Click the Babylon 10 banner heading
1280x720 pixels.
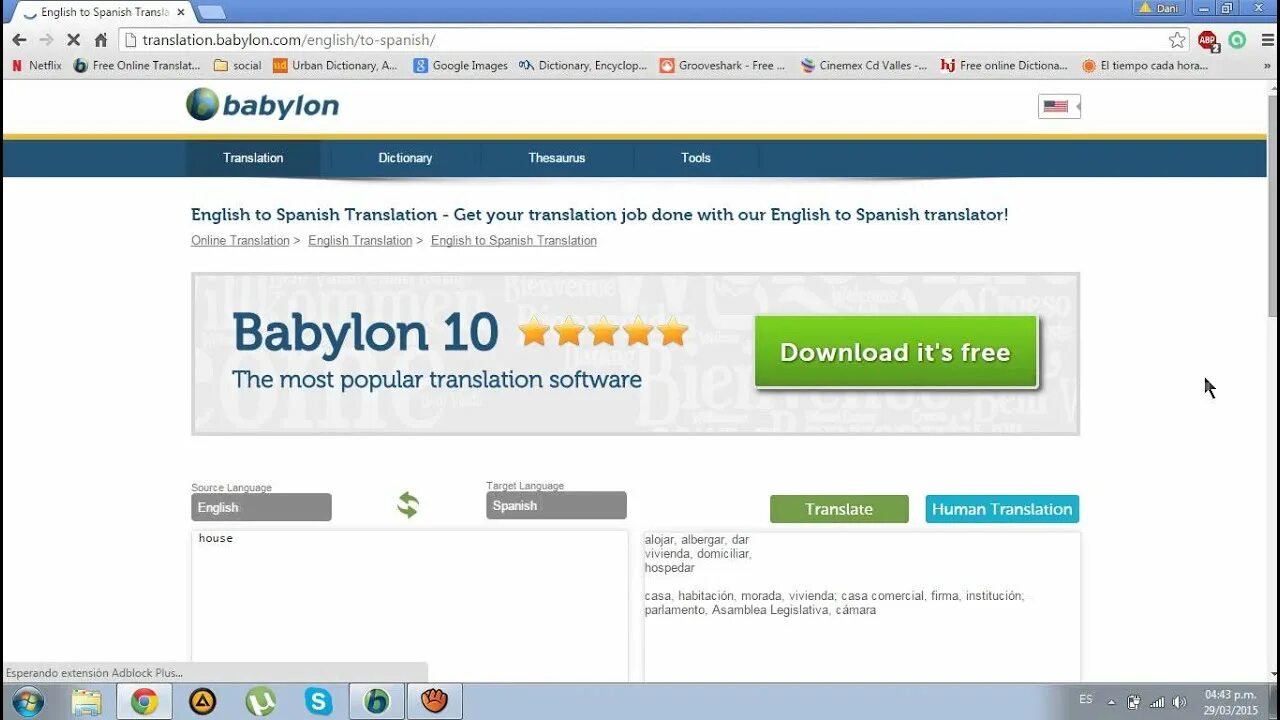pyautogui.click(x=365, y=333)
